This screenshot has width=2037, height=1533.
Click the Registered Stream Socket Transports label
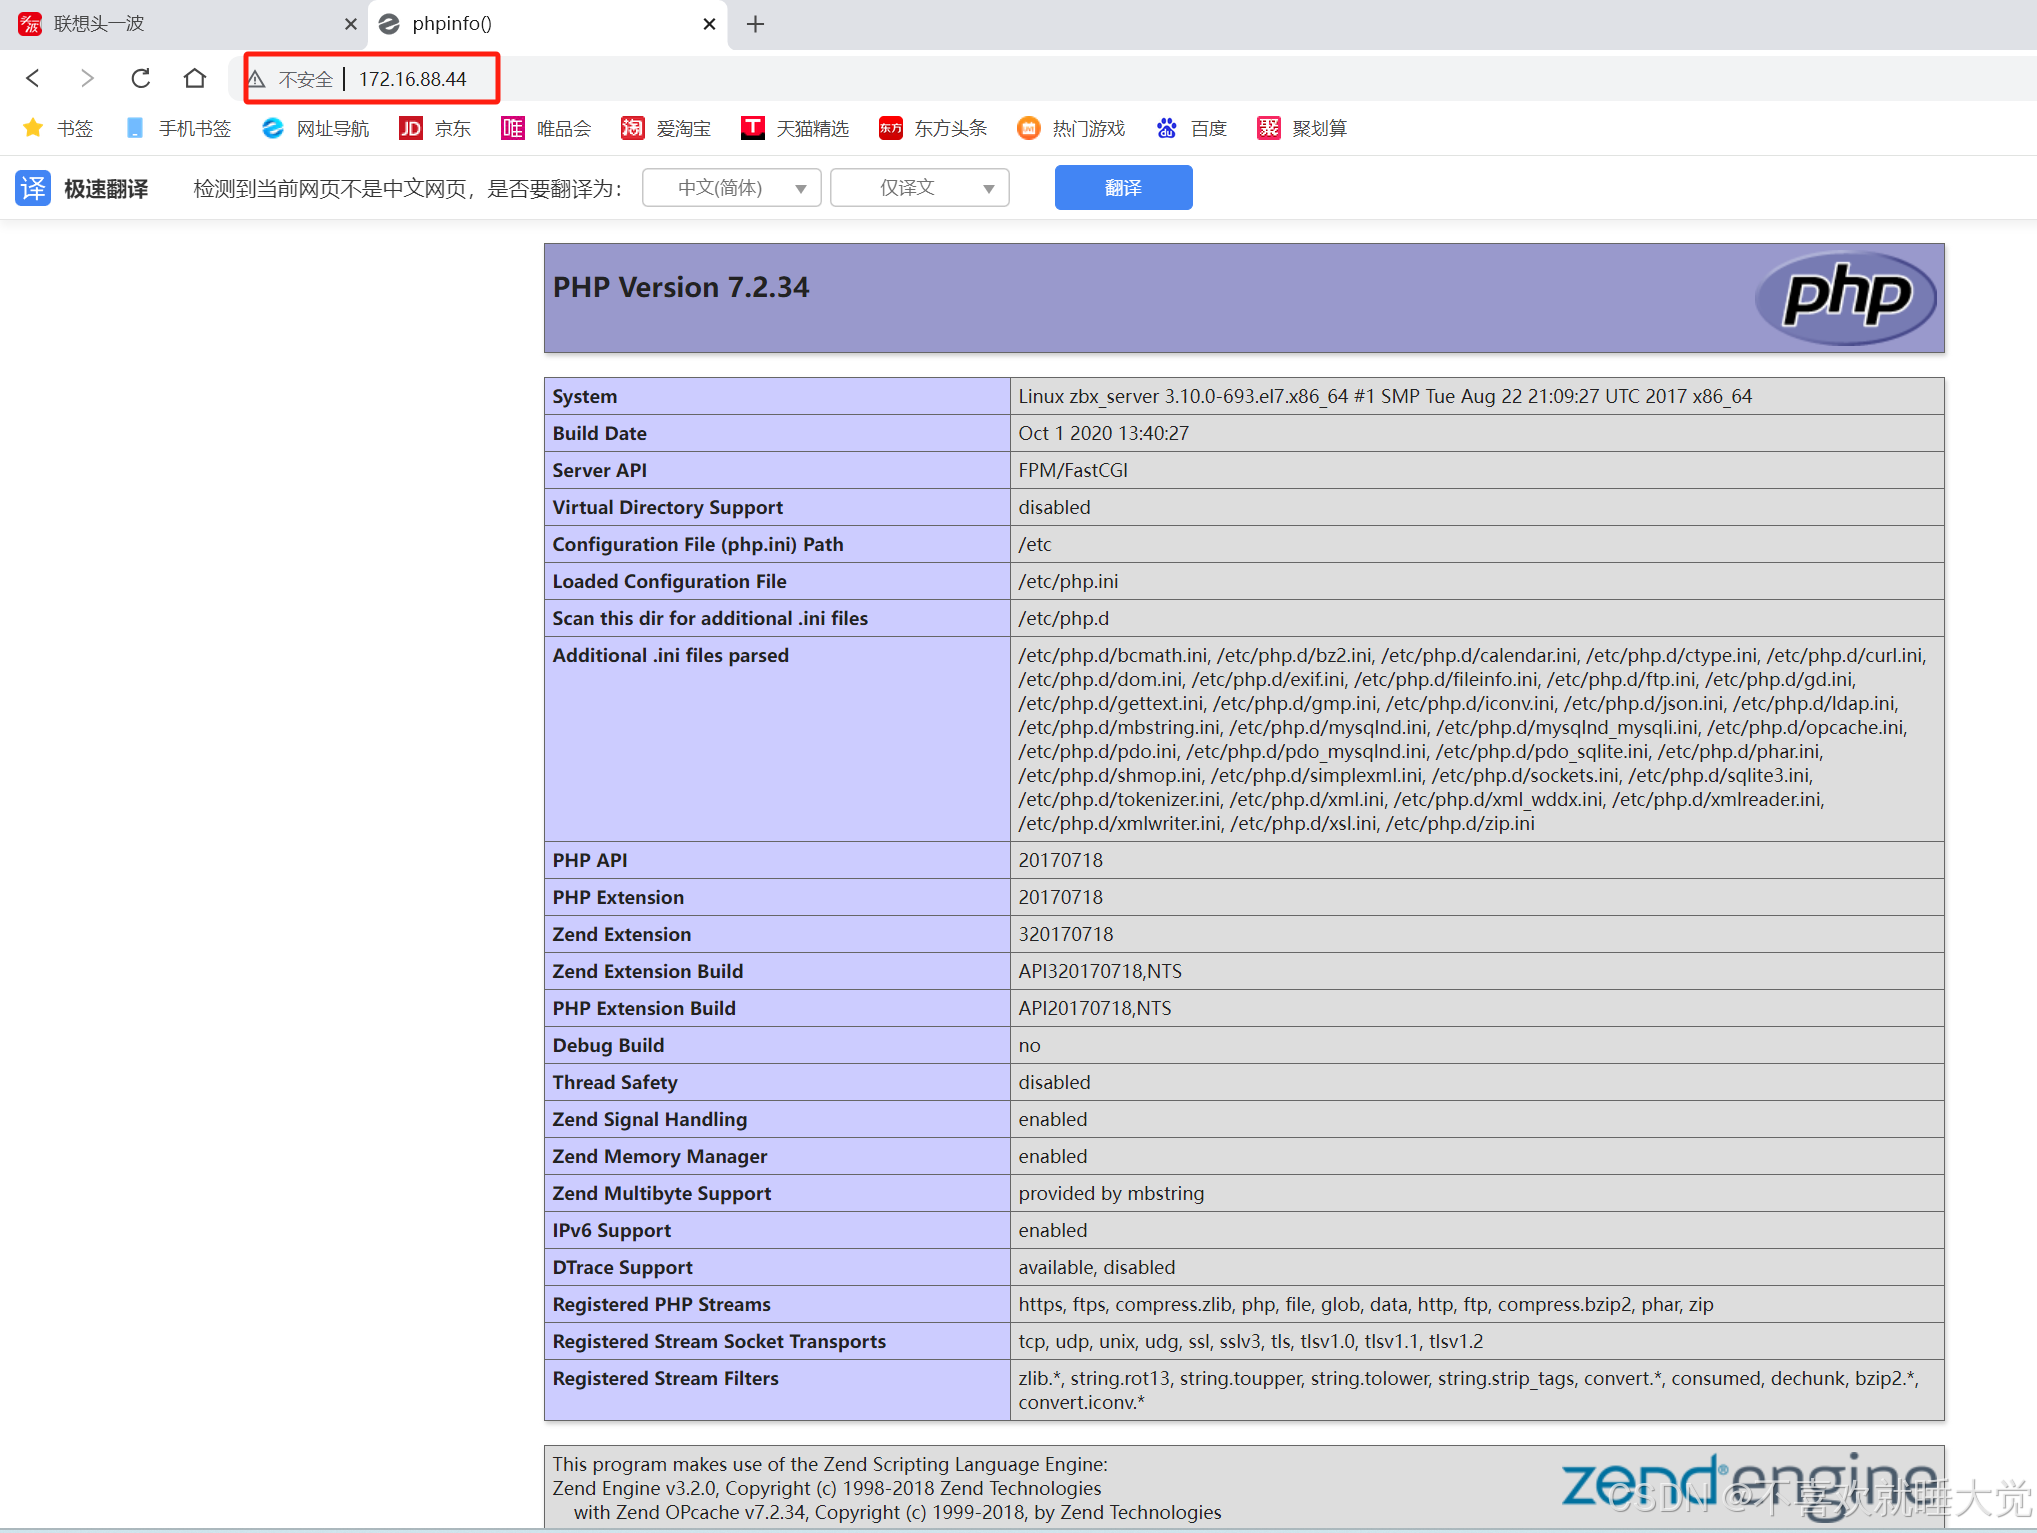(719, 1341)
